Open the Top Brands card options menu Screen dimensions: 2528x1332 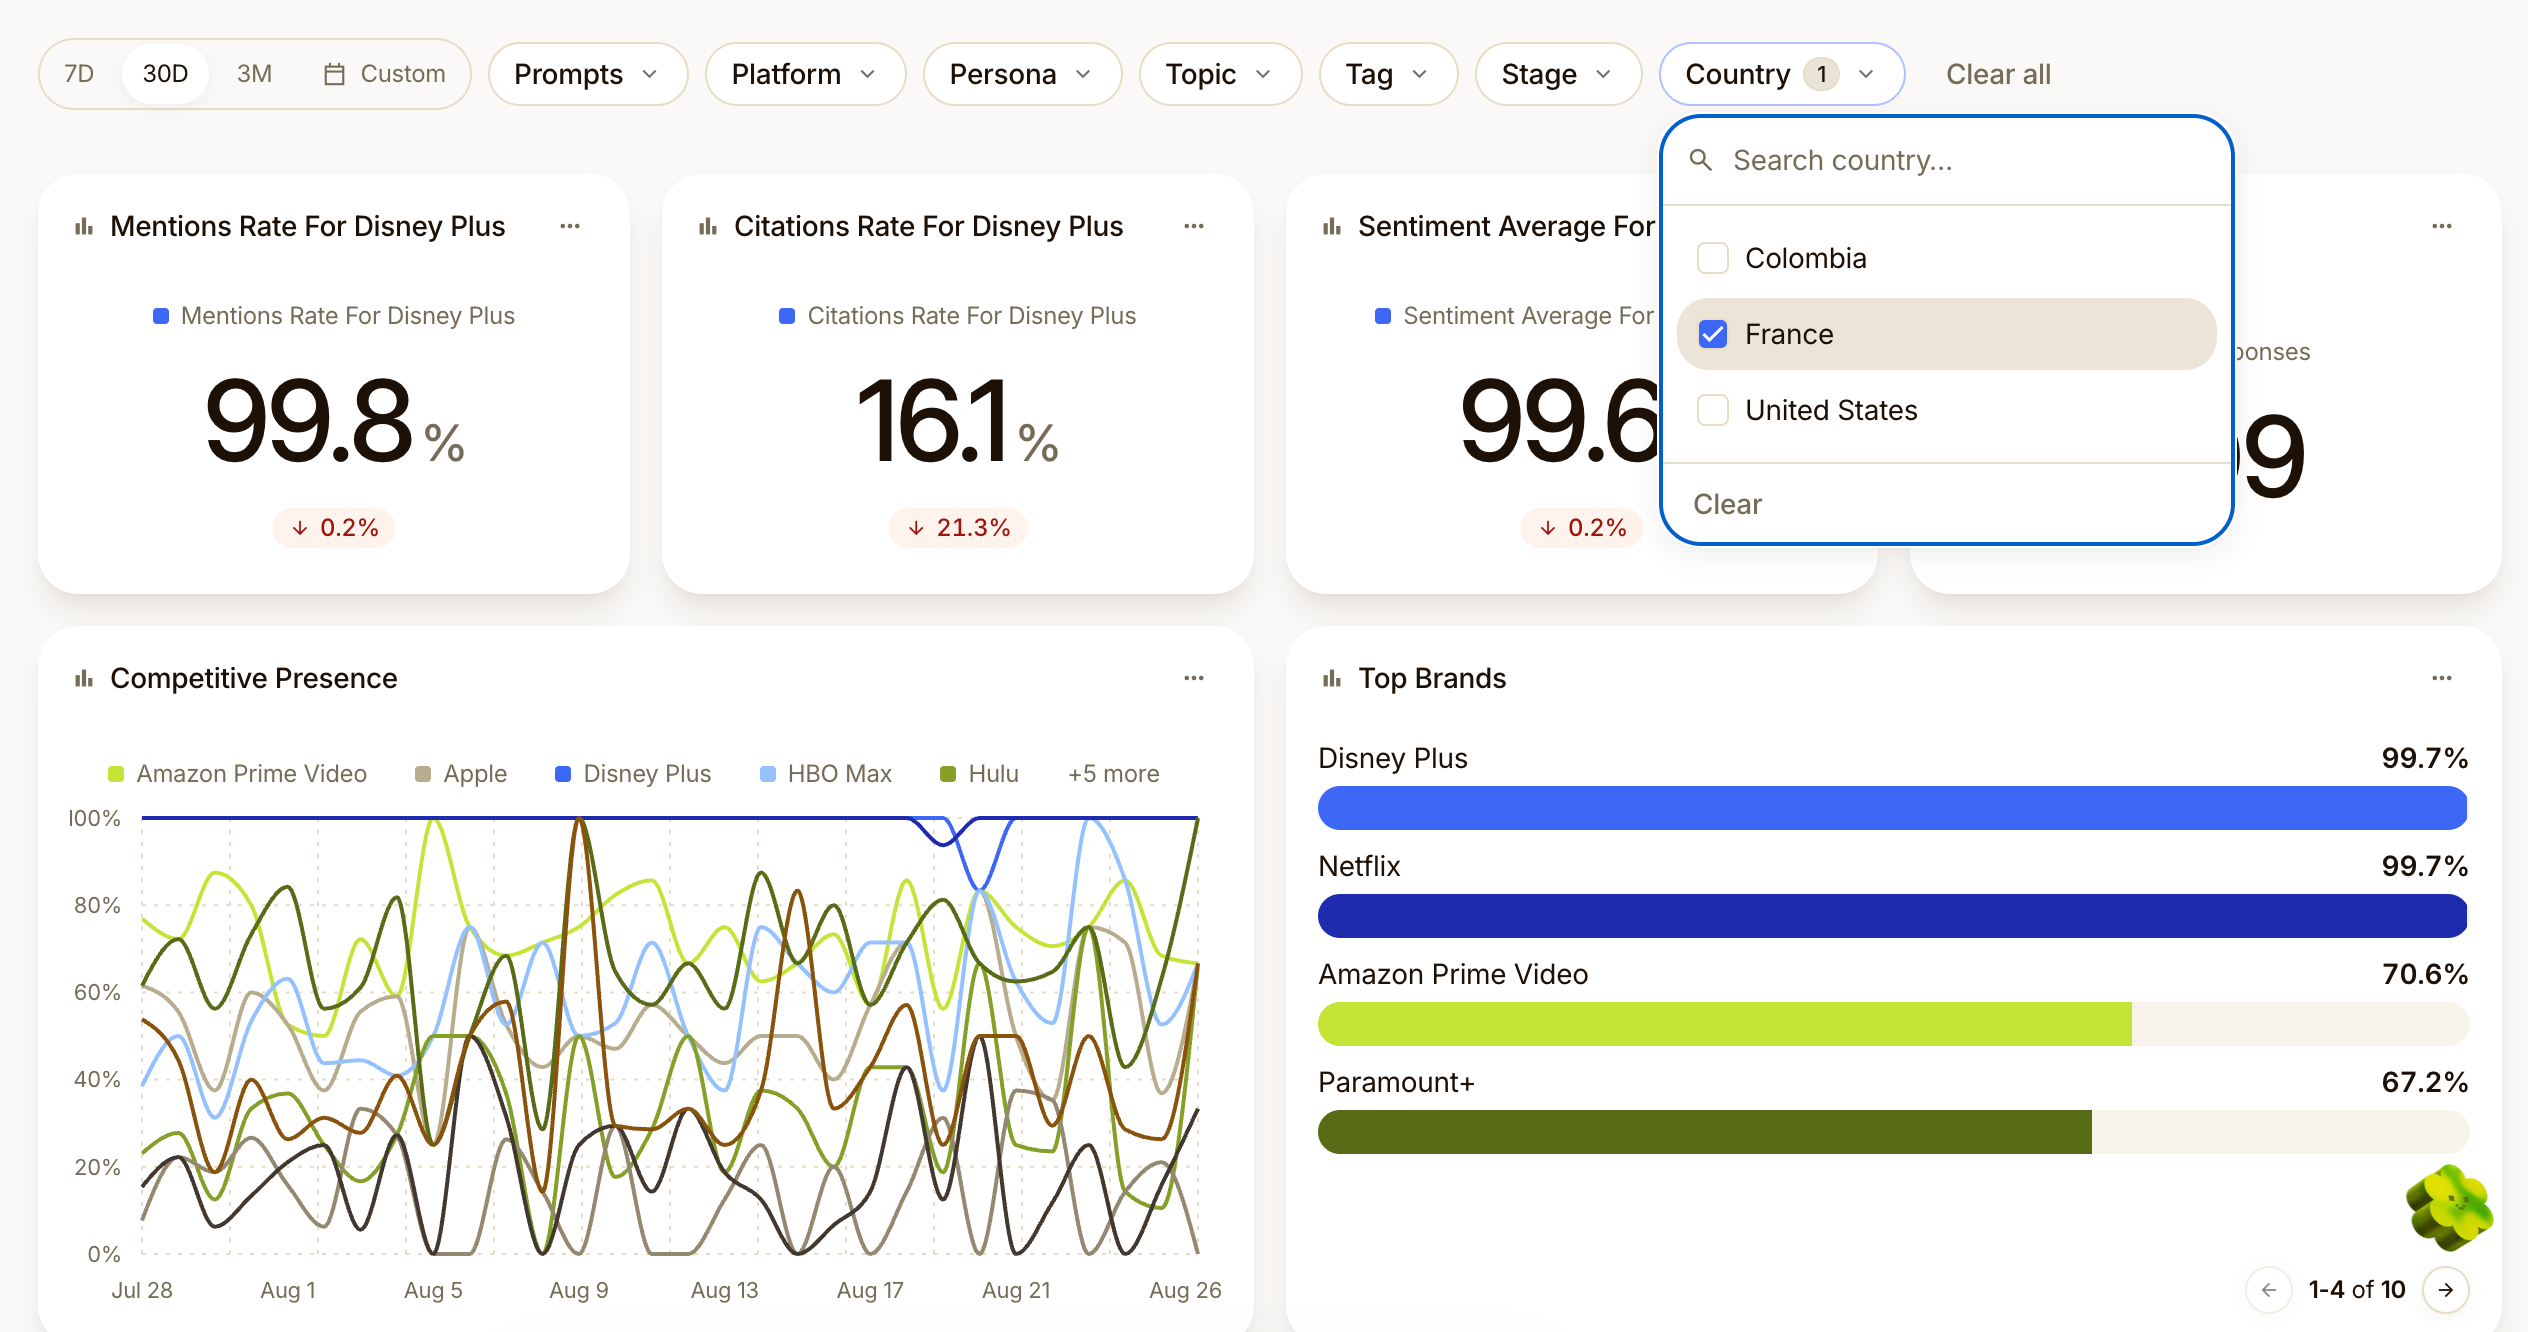[2442, 678]
